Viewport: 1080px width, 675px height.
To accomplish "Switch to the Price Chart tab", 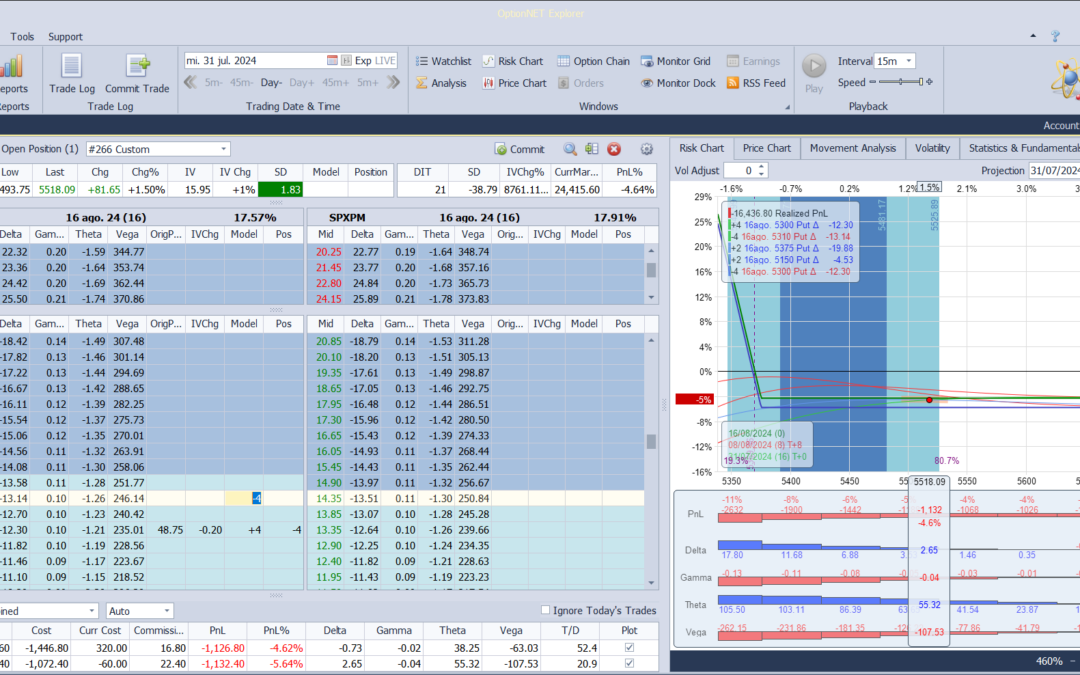I will (767, 148).
